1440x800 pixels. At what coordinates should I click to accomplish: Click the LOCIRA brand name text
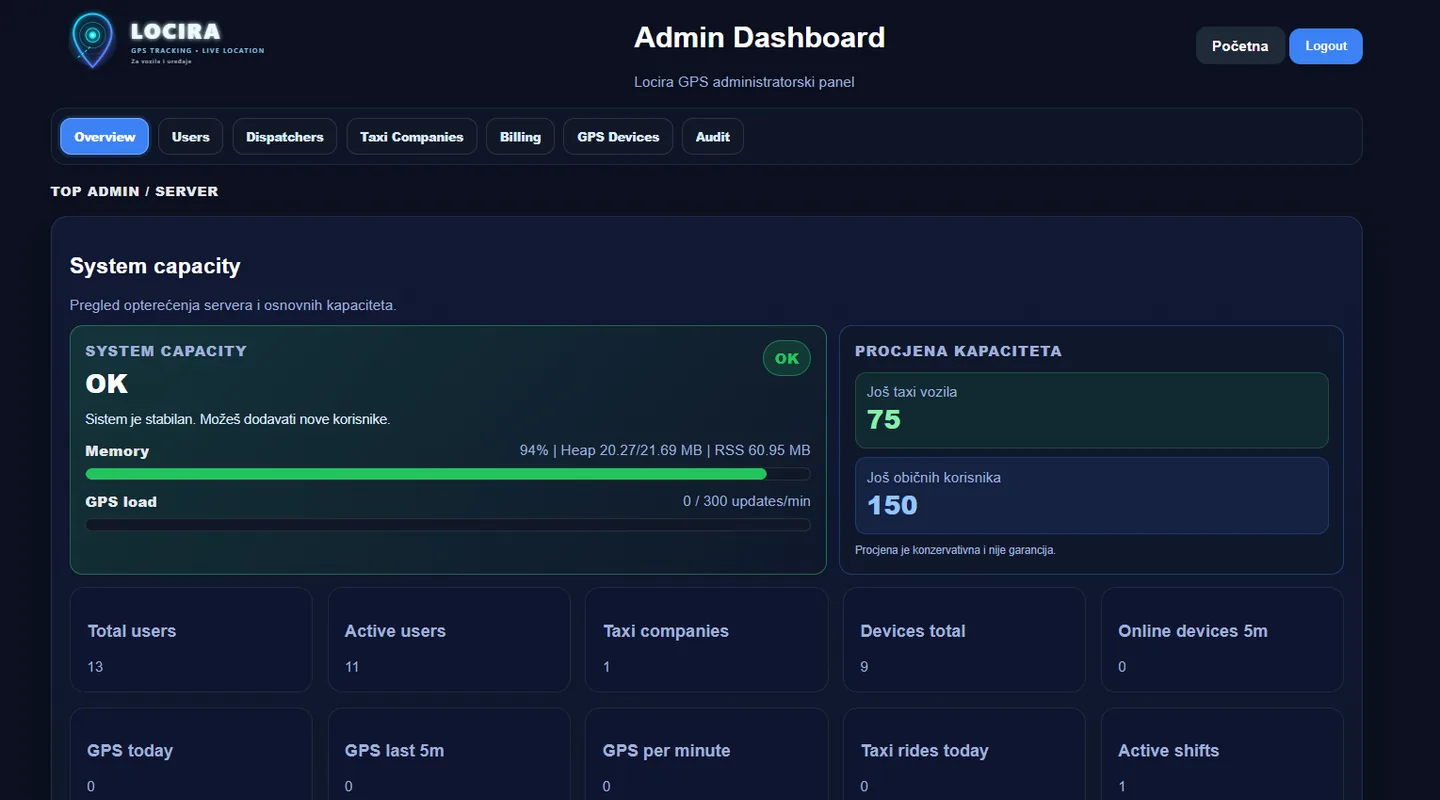click(176, 32)
